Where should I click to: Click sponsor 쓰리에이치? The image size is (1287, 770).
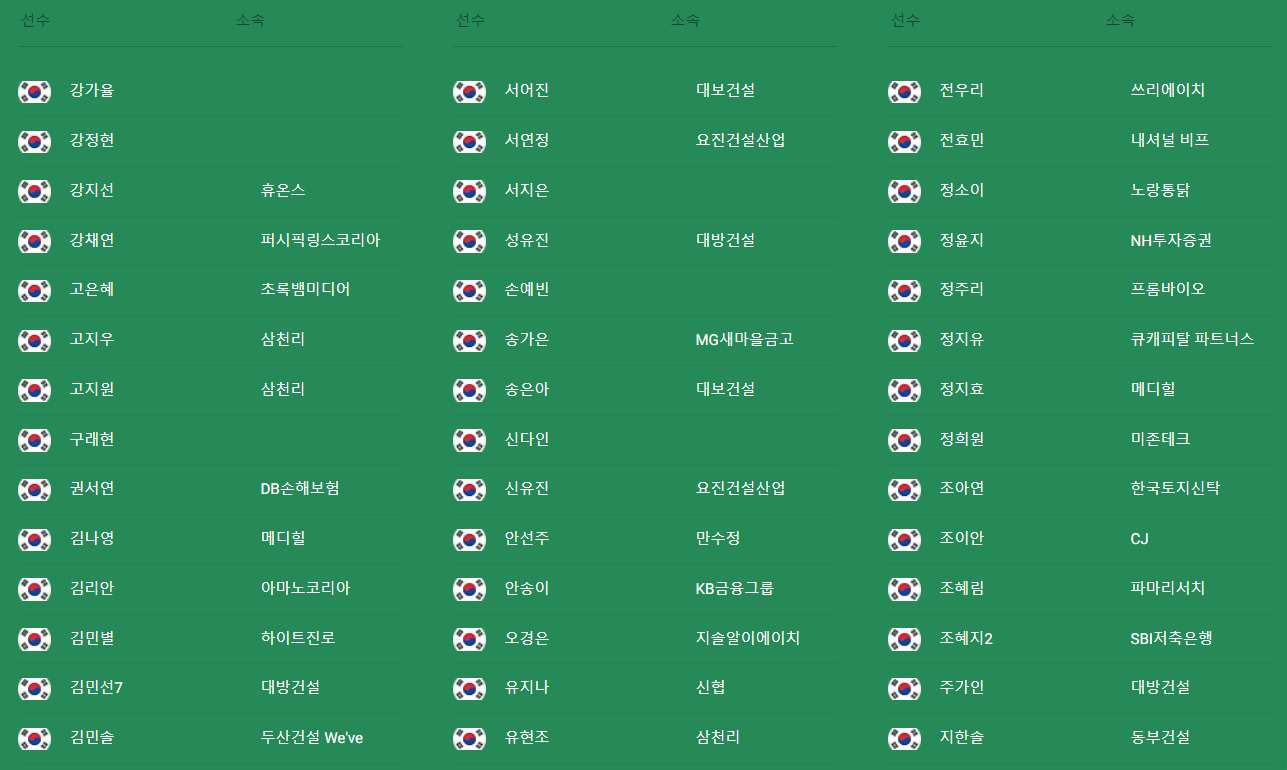point(1168,90)
